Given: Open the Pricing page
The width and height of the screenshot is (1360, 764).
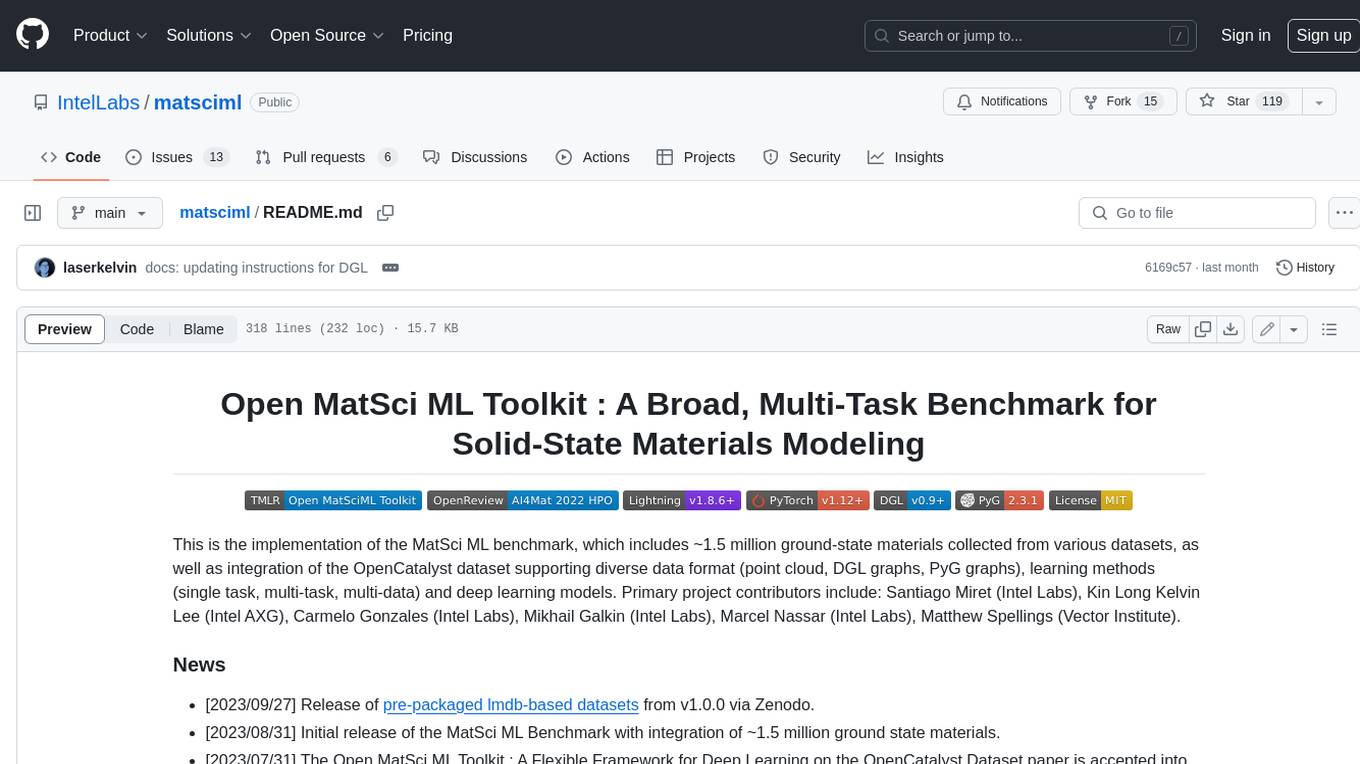Looking at the screenshot, I should [427, 35].
